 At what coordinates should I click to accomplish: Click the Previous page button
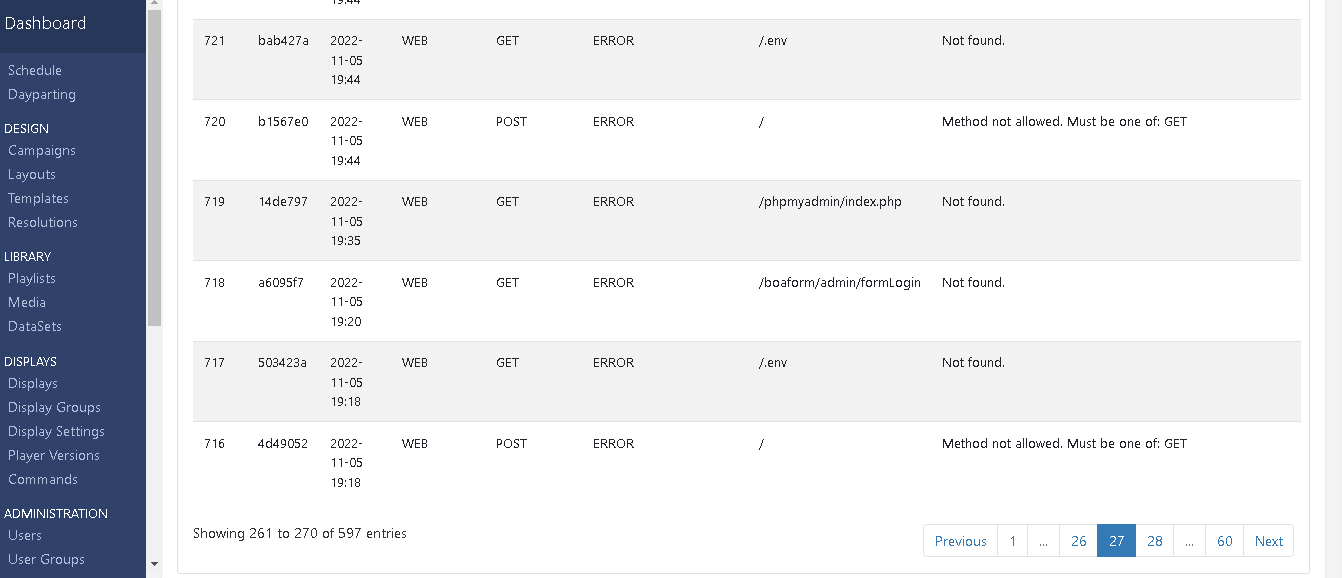[960, 541]
